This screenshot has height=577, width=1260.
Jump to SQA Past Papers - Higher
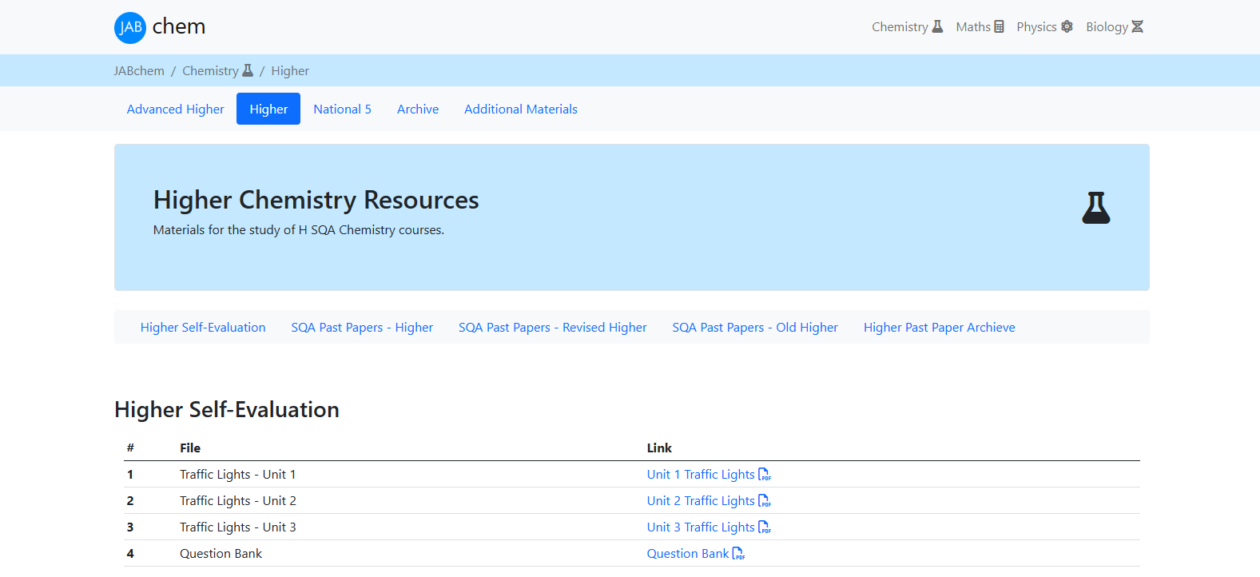coord(362,327)
